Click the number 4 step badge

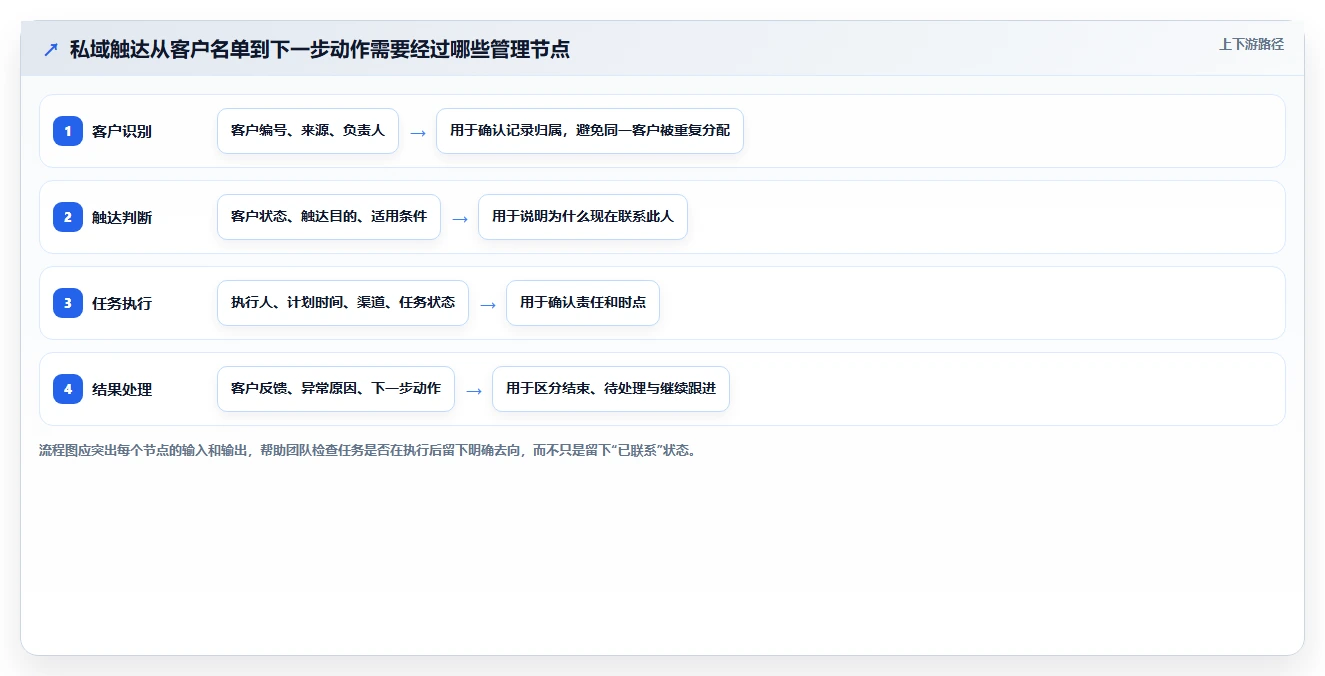coord(68,389)
